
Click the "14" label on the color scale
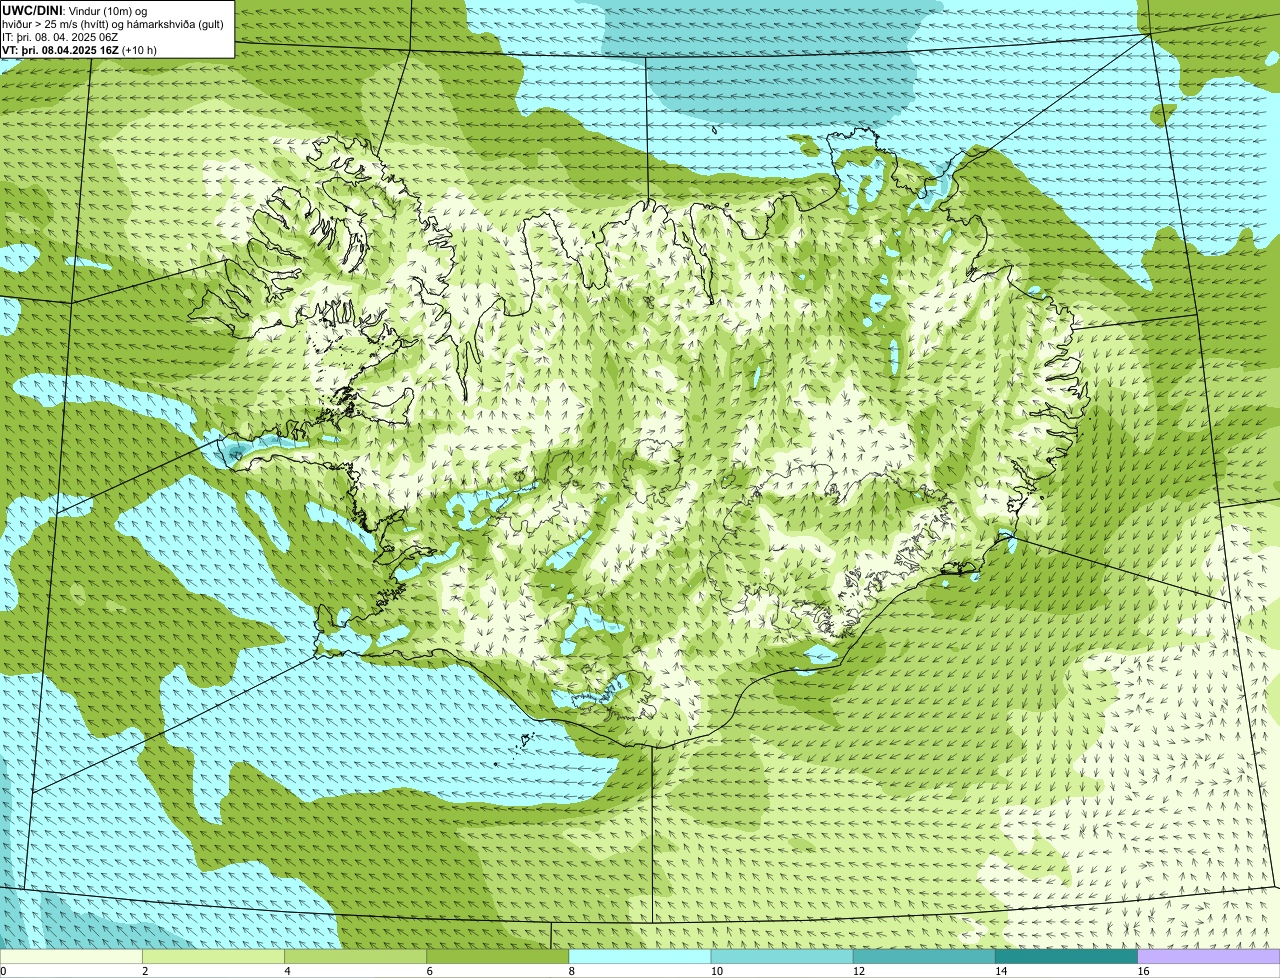[1001, 971]
